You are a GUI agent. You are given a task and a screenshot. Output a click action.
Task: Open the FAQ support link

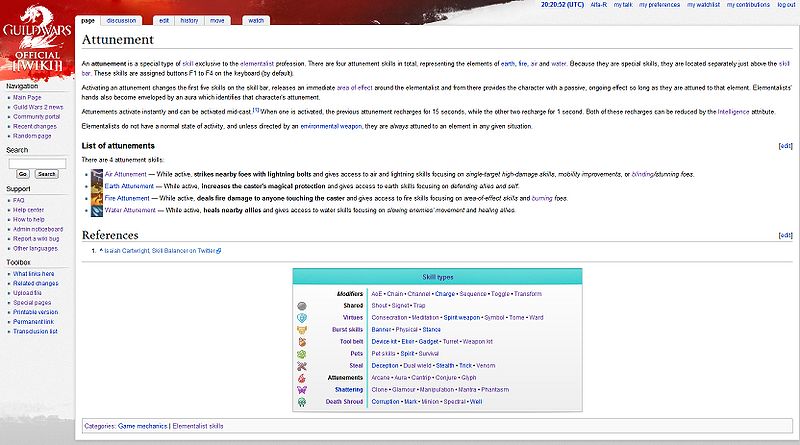click(18, 201)
